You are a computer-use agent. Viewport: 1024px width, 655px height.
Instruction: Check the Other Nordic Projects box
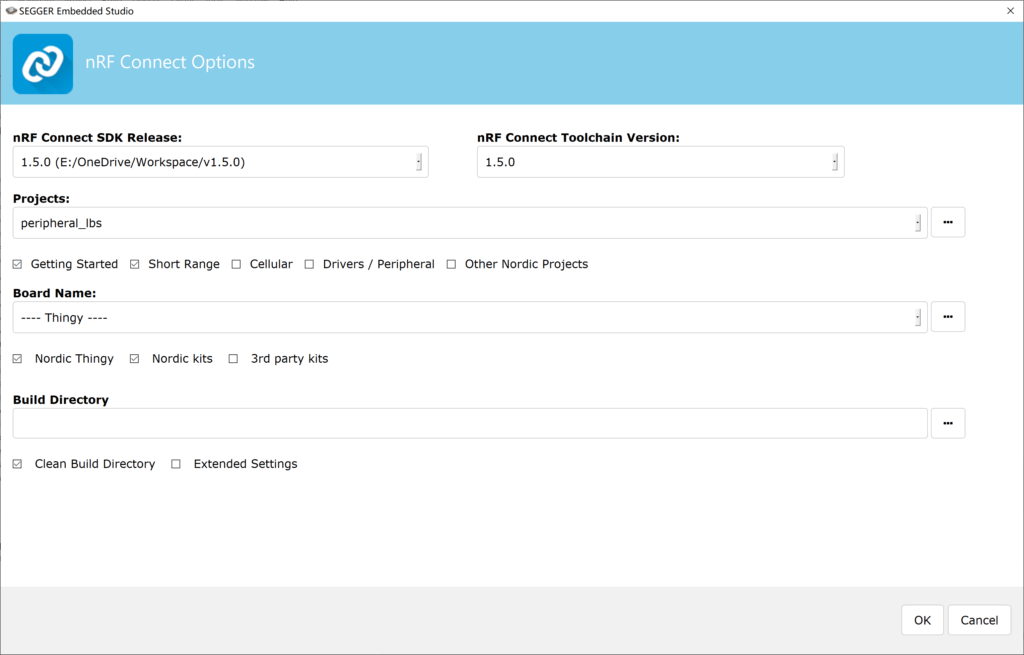coord(452,264)
